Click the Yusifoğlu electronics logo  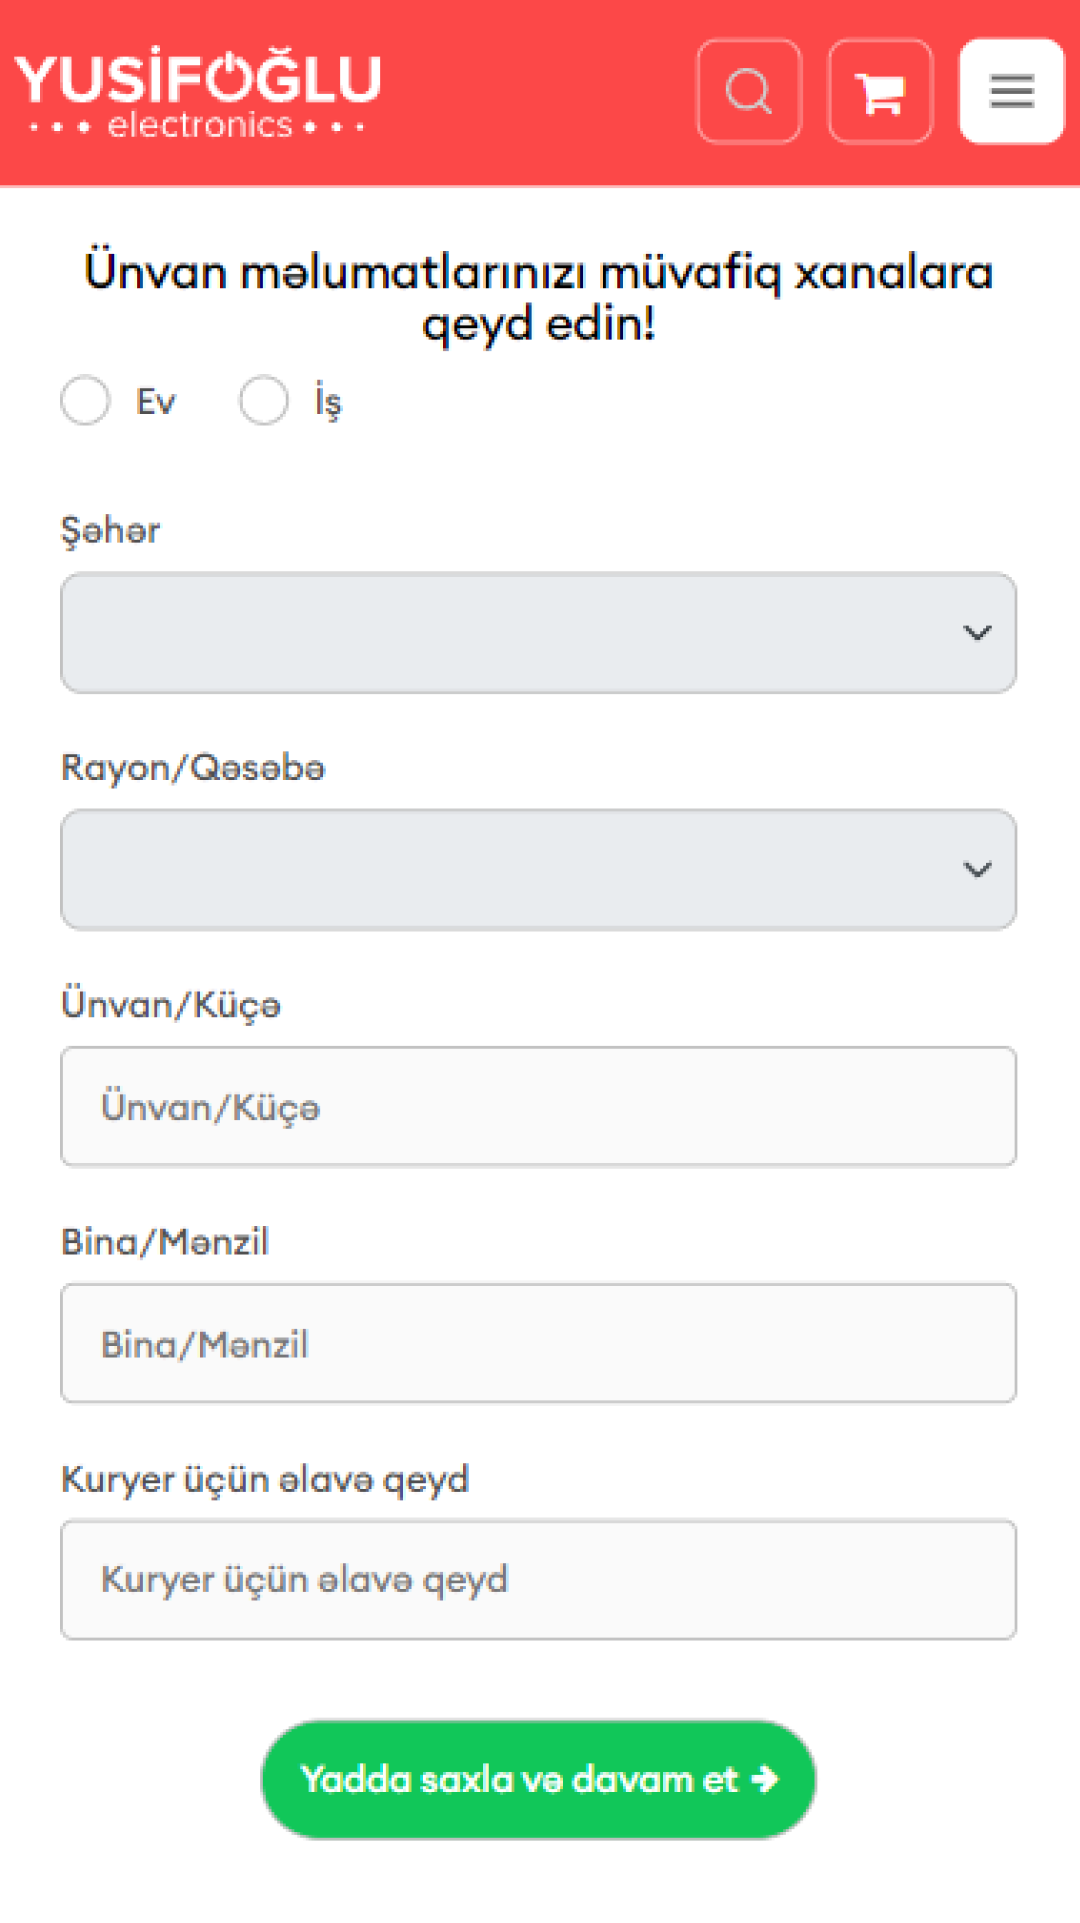coord(198,93)
